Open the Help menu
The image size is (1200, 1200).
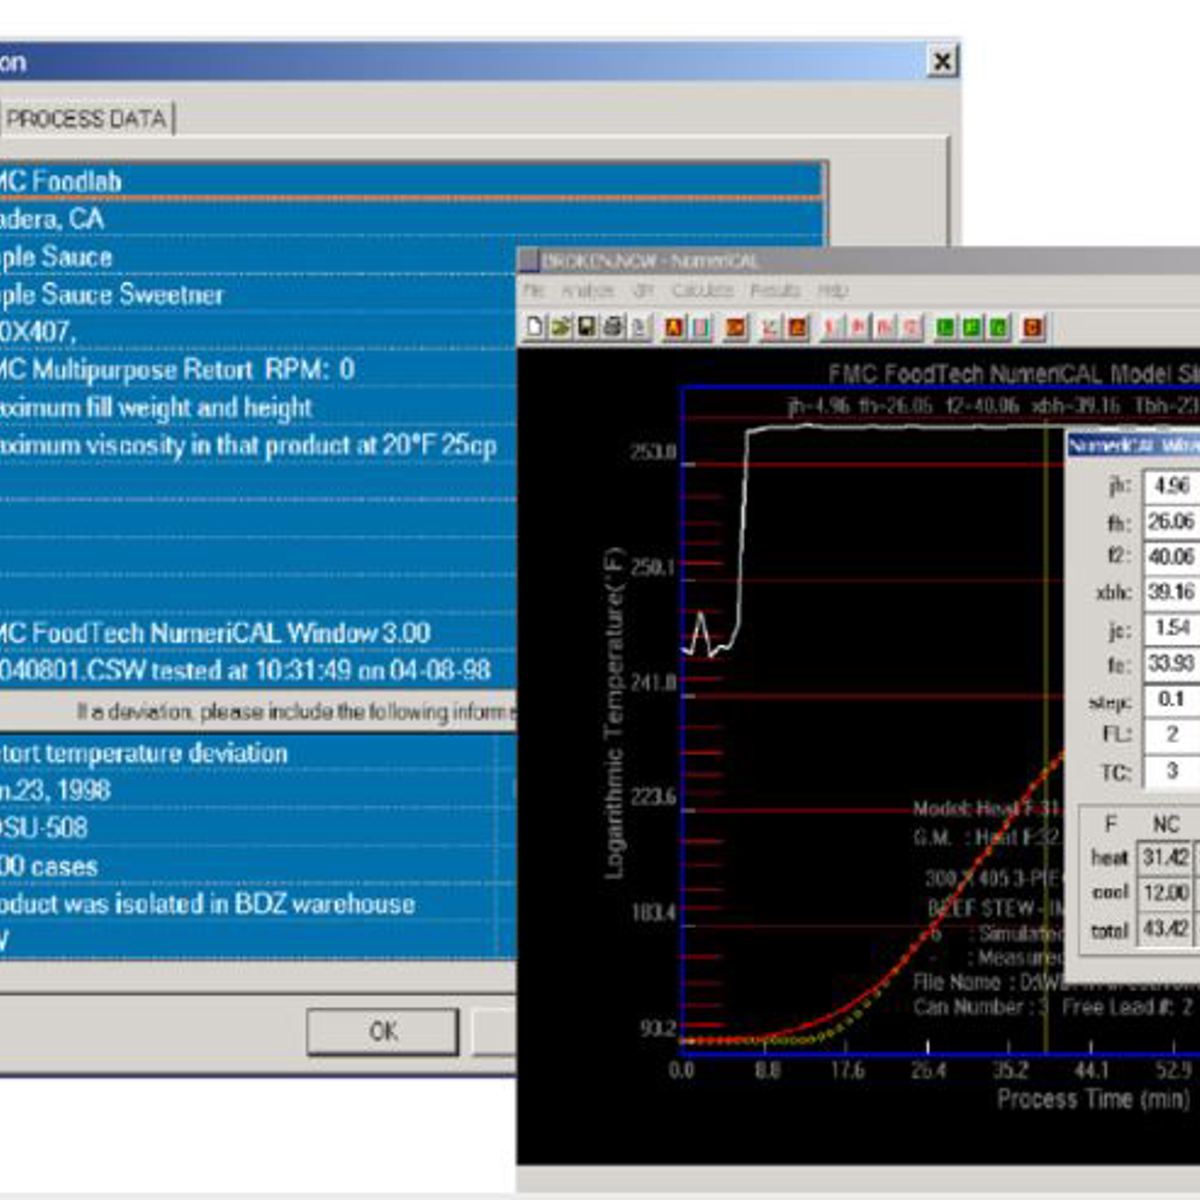pos(833,290)
